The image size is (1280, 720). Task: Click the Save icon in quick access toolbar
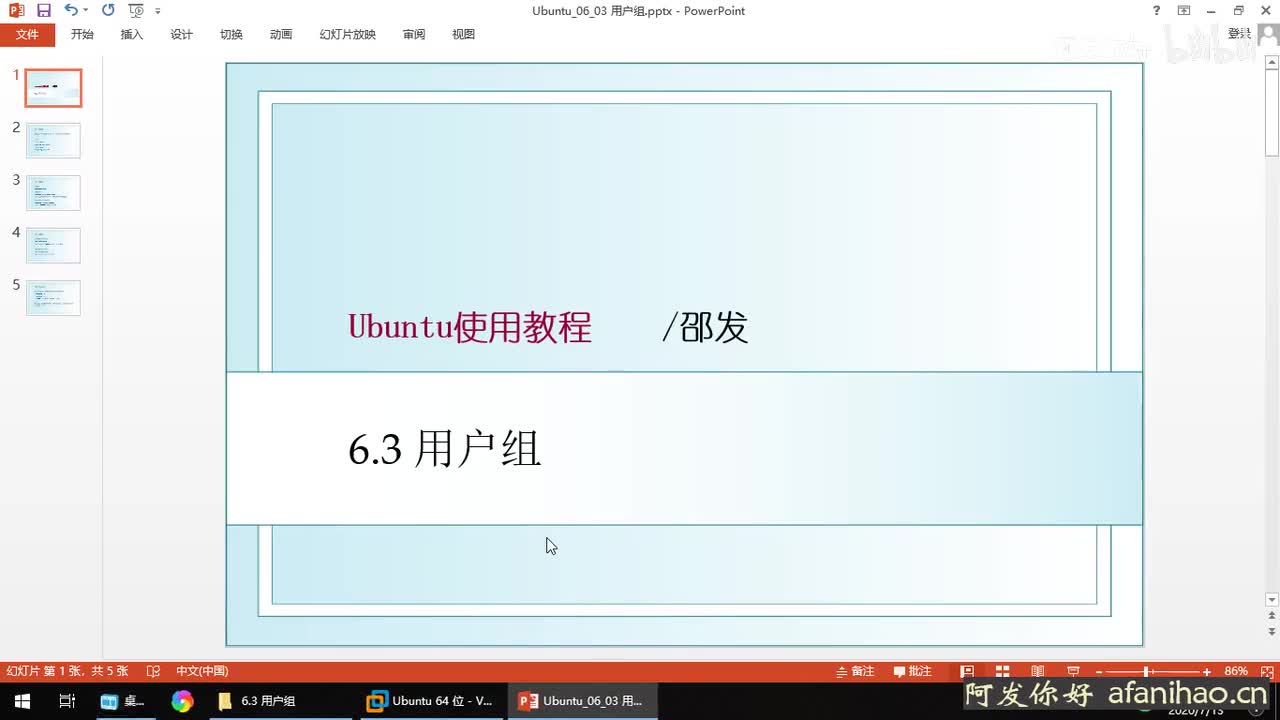tap(43, 10)
